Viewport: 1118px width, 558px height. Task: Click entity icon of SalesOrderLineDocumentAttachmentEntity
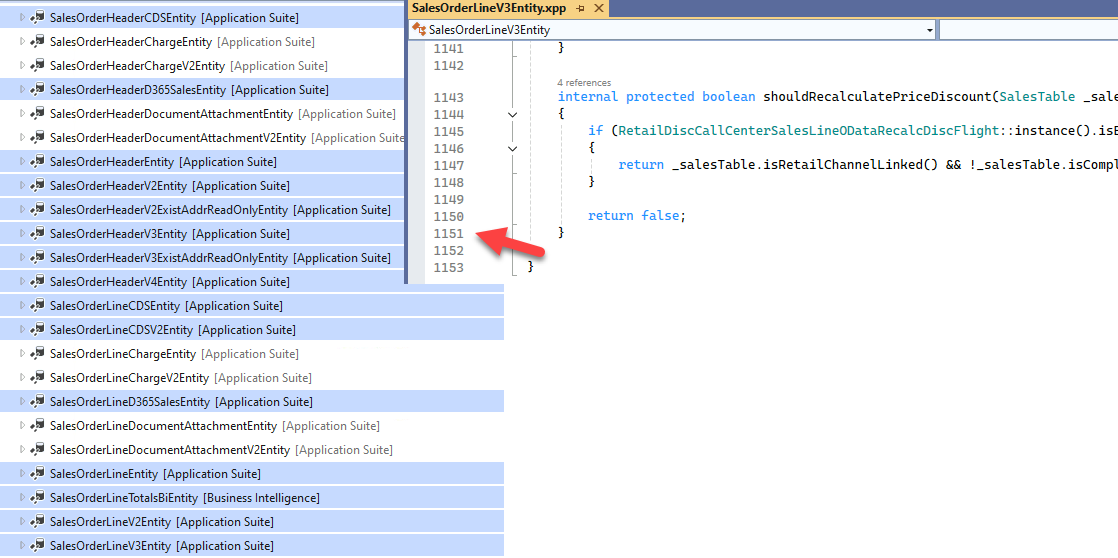[x=38, y=425]
